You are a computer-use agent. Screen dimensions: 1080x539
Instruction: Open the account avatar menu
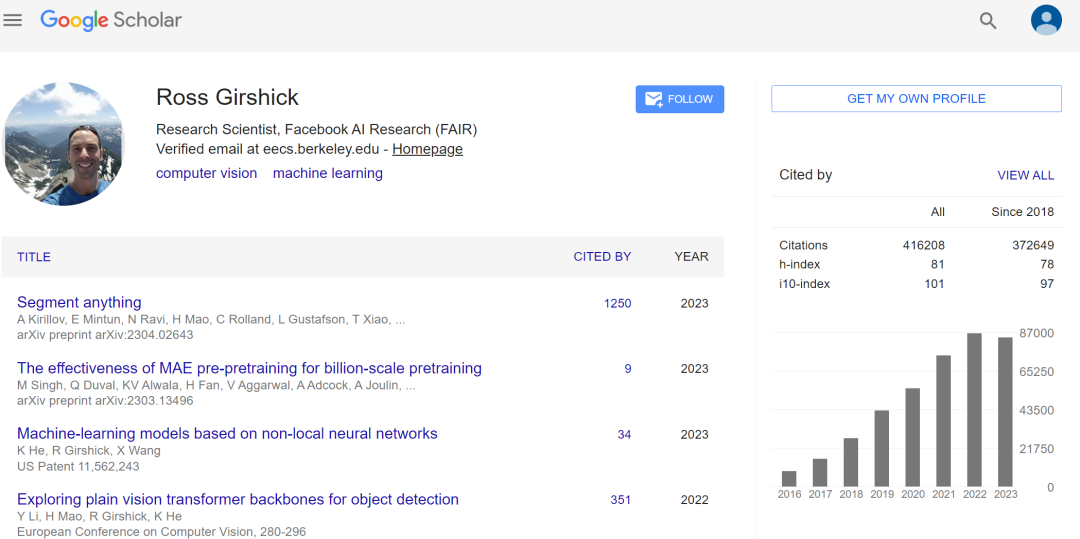point(1046,20)
